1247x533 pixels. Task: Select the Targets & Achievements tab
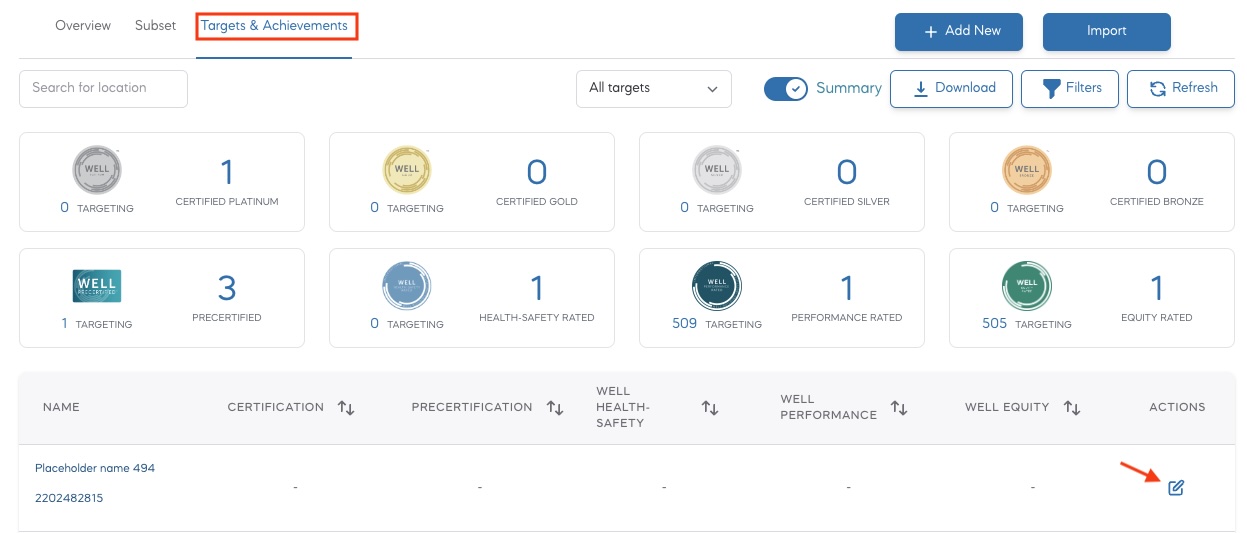(x=274, y=26)
